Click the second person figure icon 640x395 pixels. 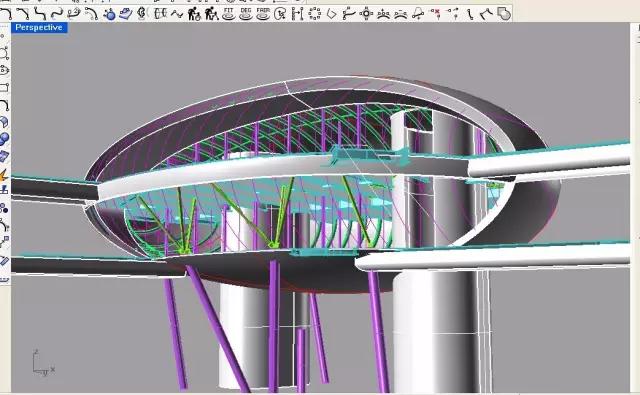(211, 14)
